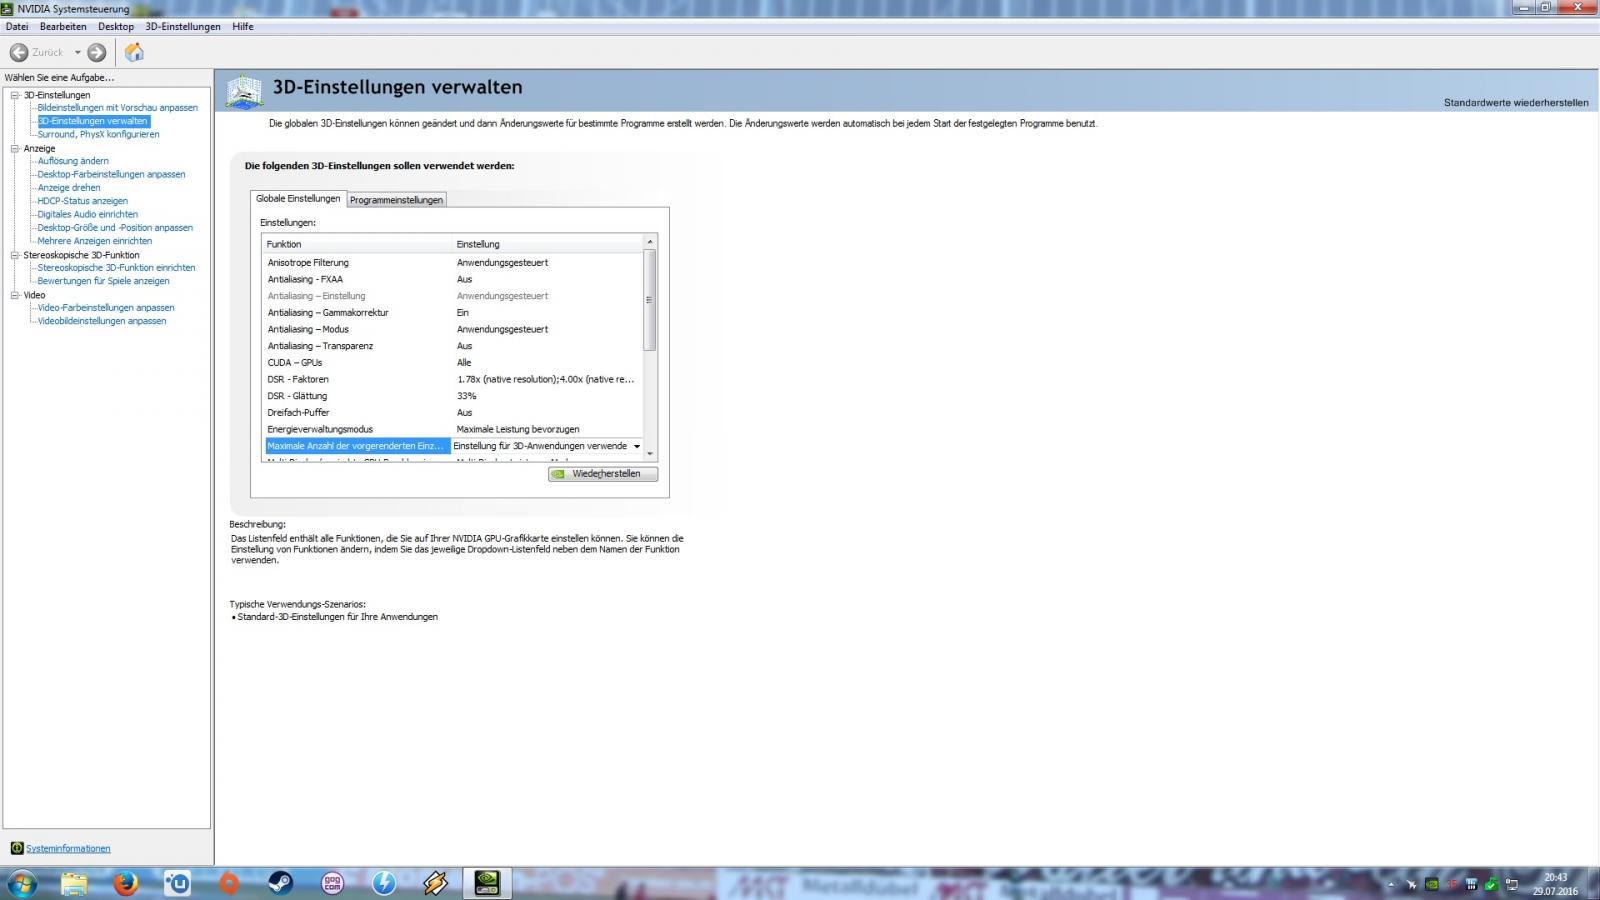Click the Systeminformationen icon

click(17, 848)
